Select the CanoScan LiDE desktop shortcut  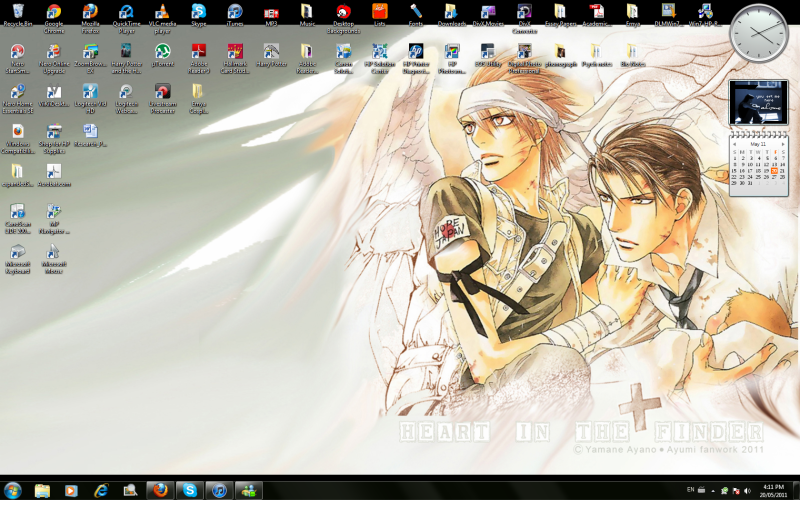(18, 219)
